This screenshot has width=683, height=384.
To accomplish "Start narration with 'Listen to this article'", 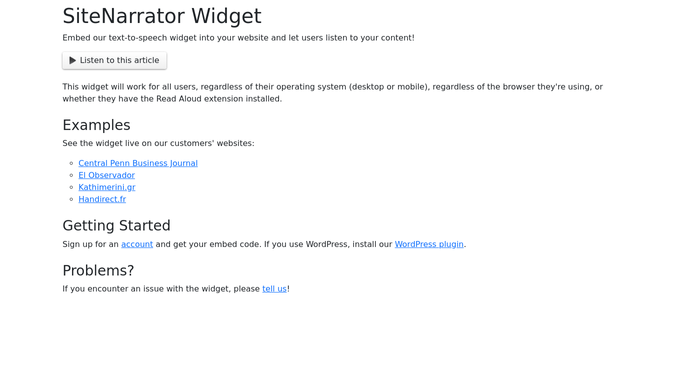I will click(115, 61).
